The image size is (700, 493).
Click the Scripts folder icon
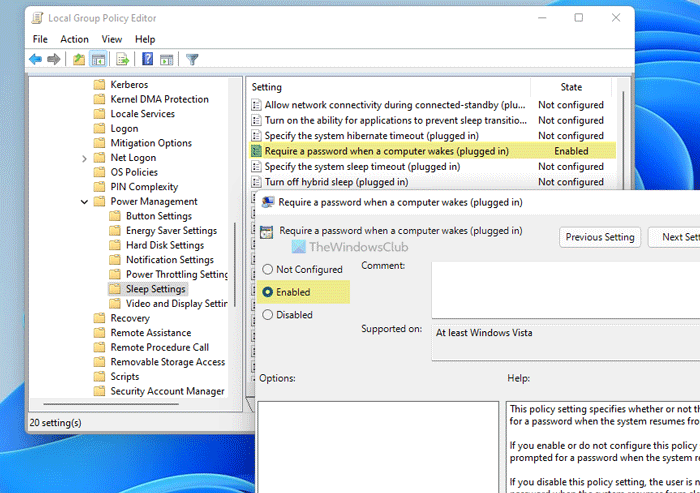pyautogui.click(x=99, y=376)
